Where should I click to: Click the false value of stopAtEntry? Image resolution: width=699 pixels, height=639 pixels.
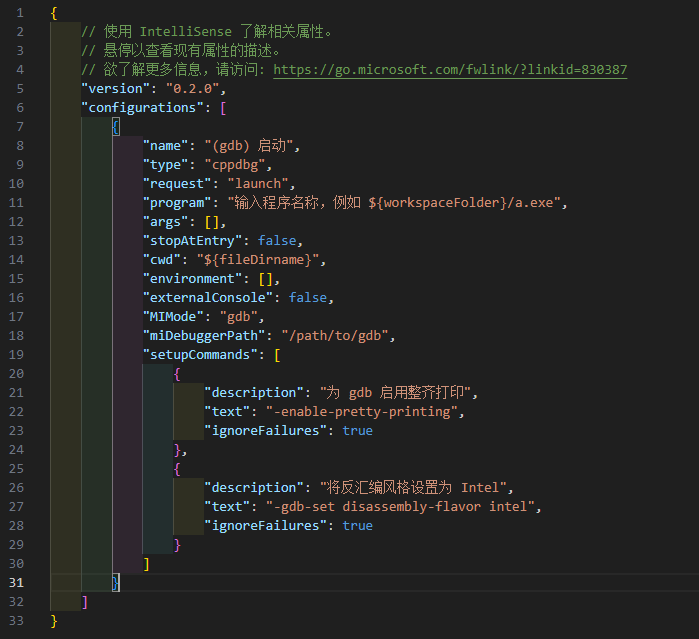coord(277,241)
